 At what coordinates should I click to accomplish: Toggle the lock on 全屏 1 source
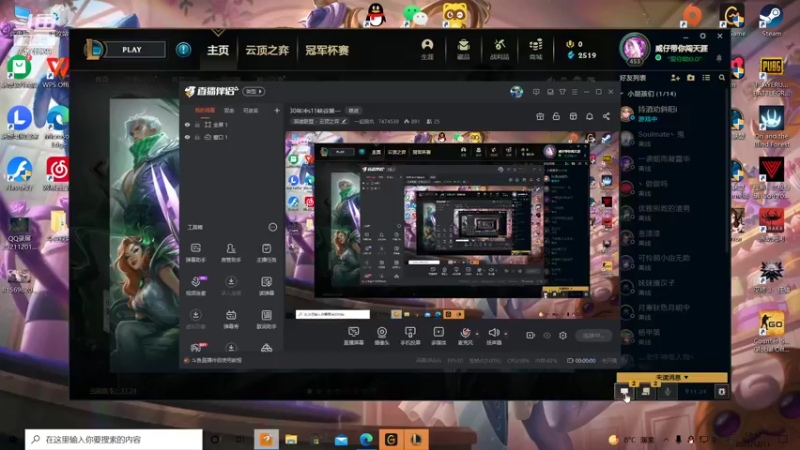point(197,124)
